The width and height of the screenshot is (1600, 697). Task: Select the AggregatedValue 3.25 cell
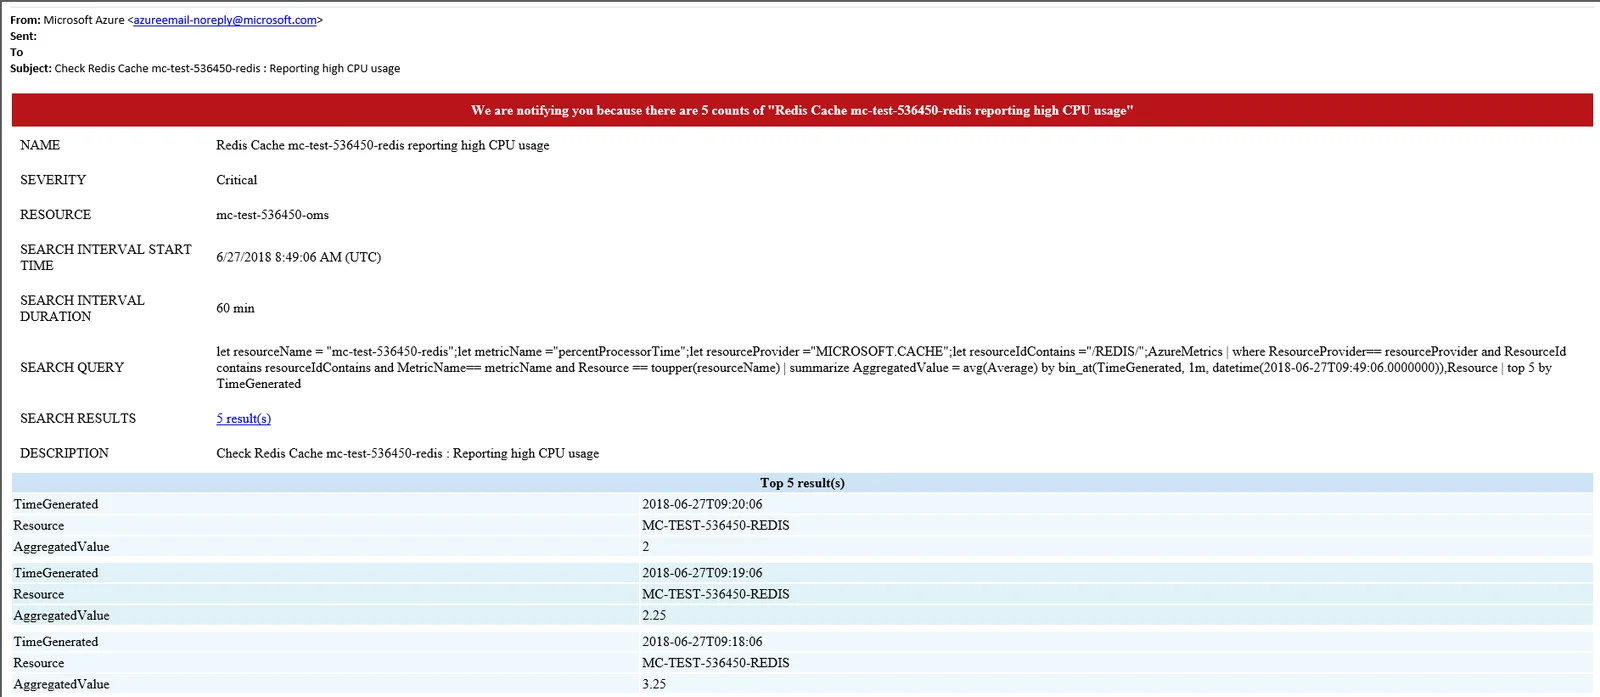coord(654,684)
